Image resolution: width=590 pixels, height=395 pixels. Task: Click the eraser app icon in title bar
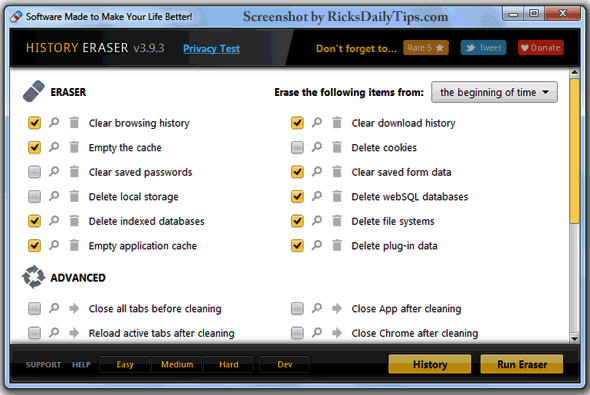[x=16, y=17]
